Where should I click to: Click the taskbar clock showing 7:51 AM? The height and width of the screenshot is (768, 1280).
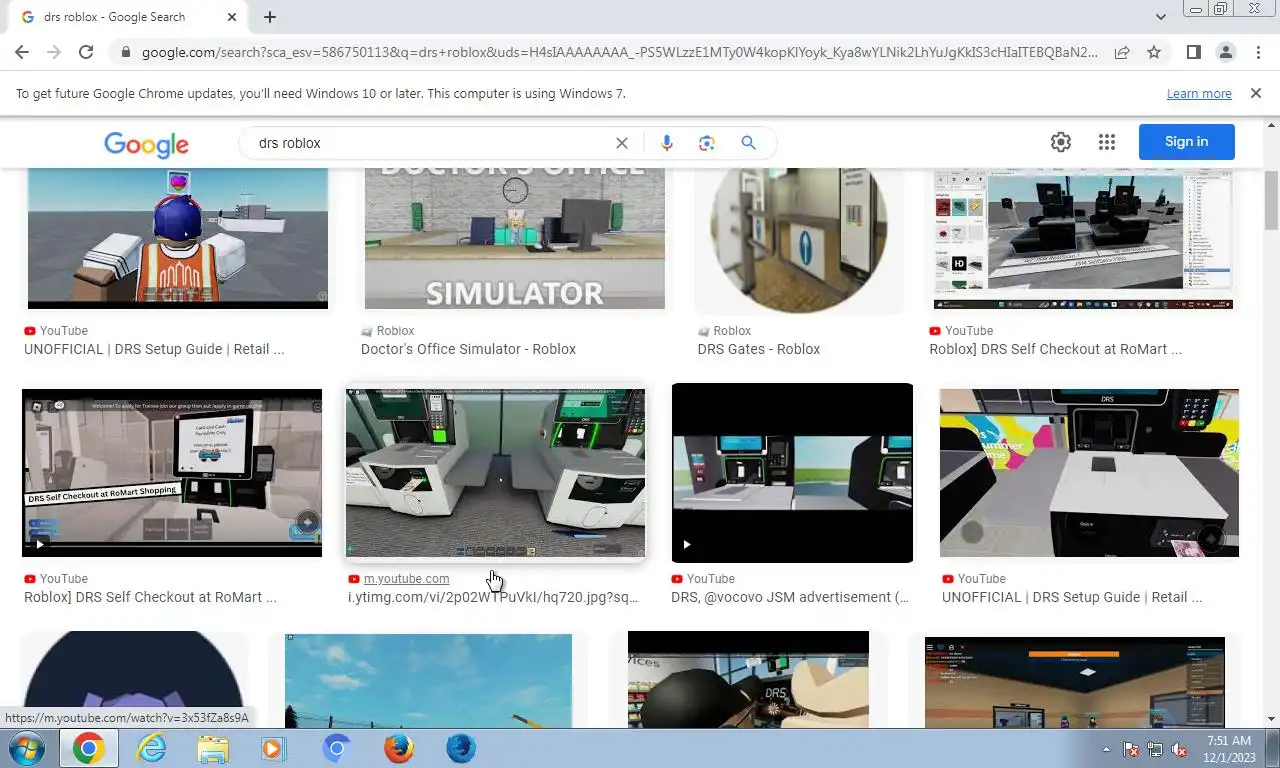coord(1229,749)
